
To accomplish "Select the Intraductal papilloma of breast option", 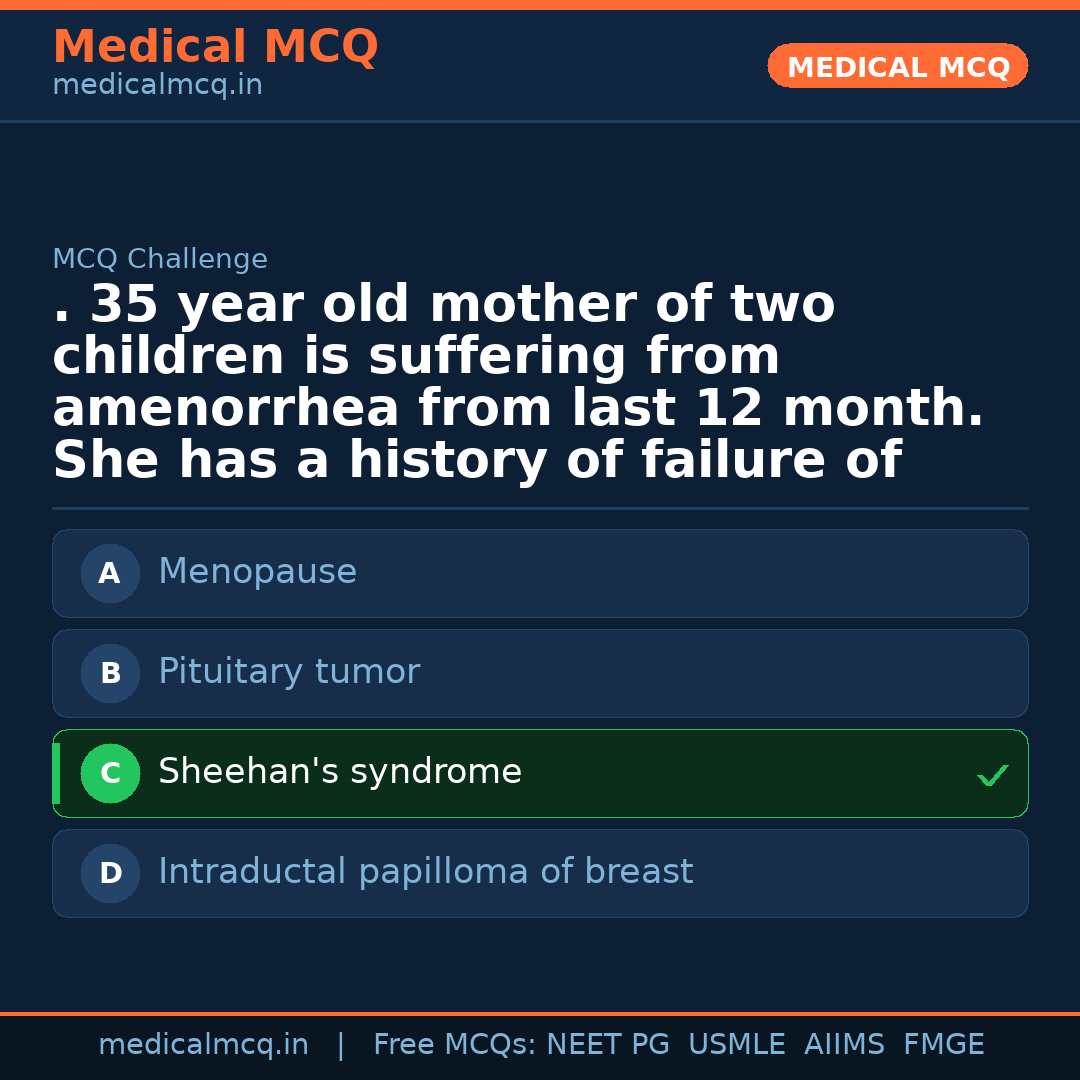I will click(x=540, y=873).
